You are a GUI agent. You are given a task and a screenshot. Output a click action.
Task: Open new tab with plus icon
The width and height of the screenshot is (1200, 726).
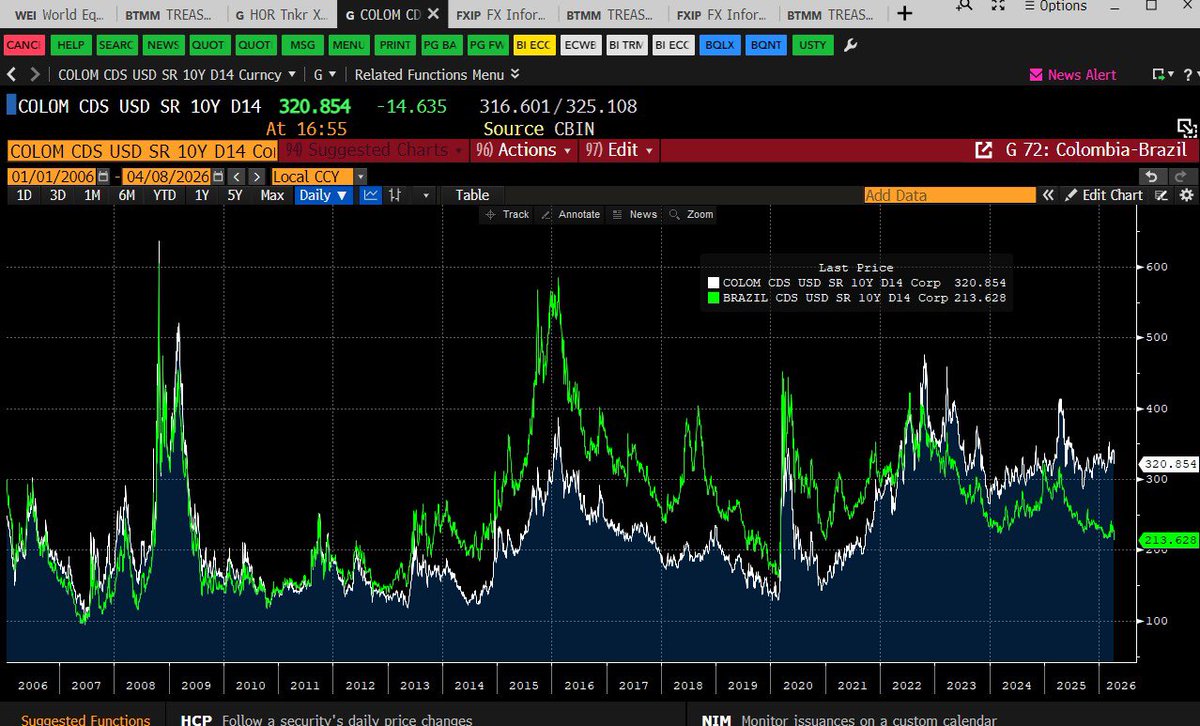pyautogui.click(x=904, y=13)
